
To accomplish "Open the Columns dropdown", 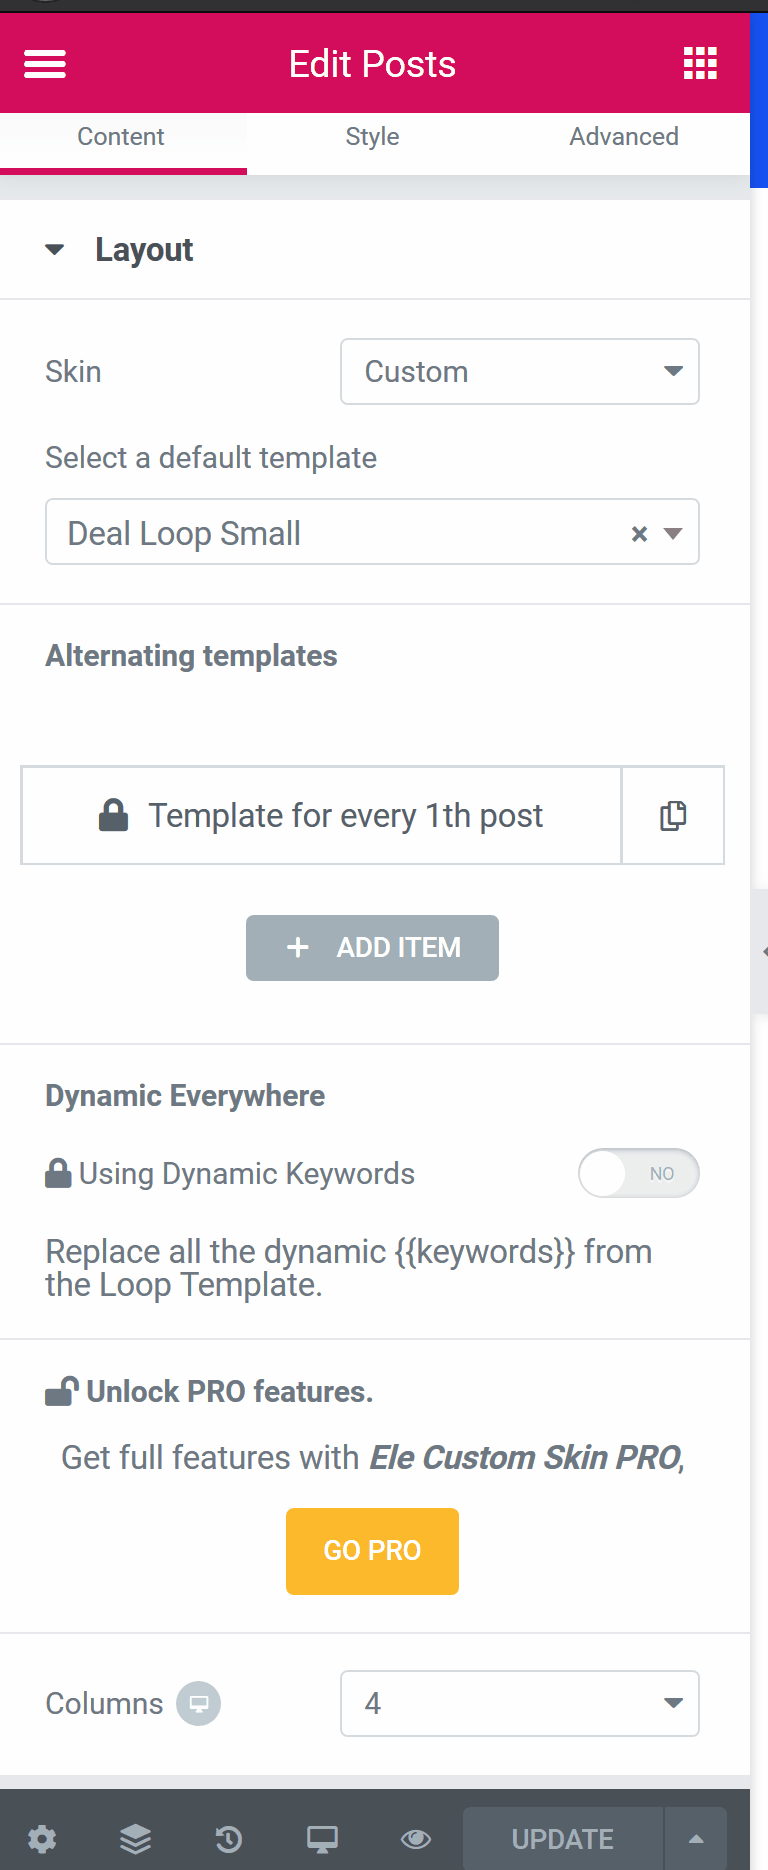I will point(519,1703).
